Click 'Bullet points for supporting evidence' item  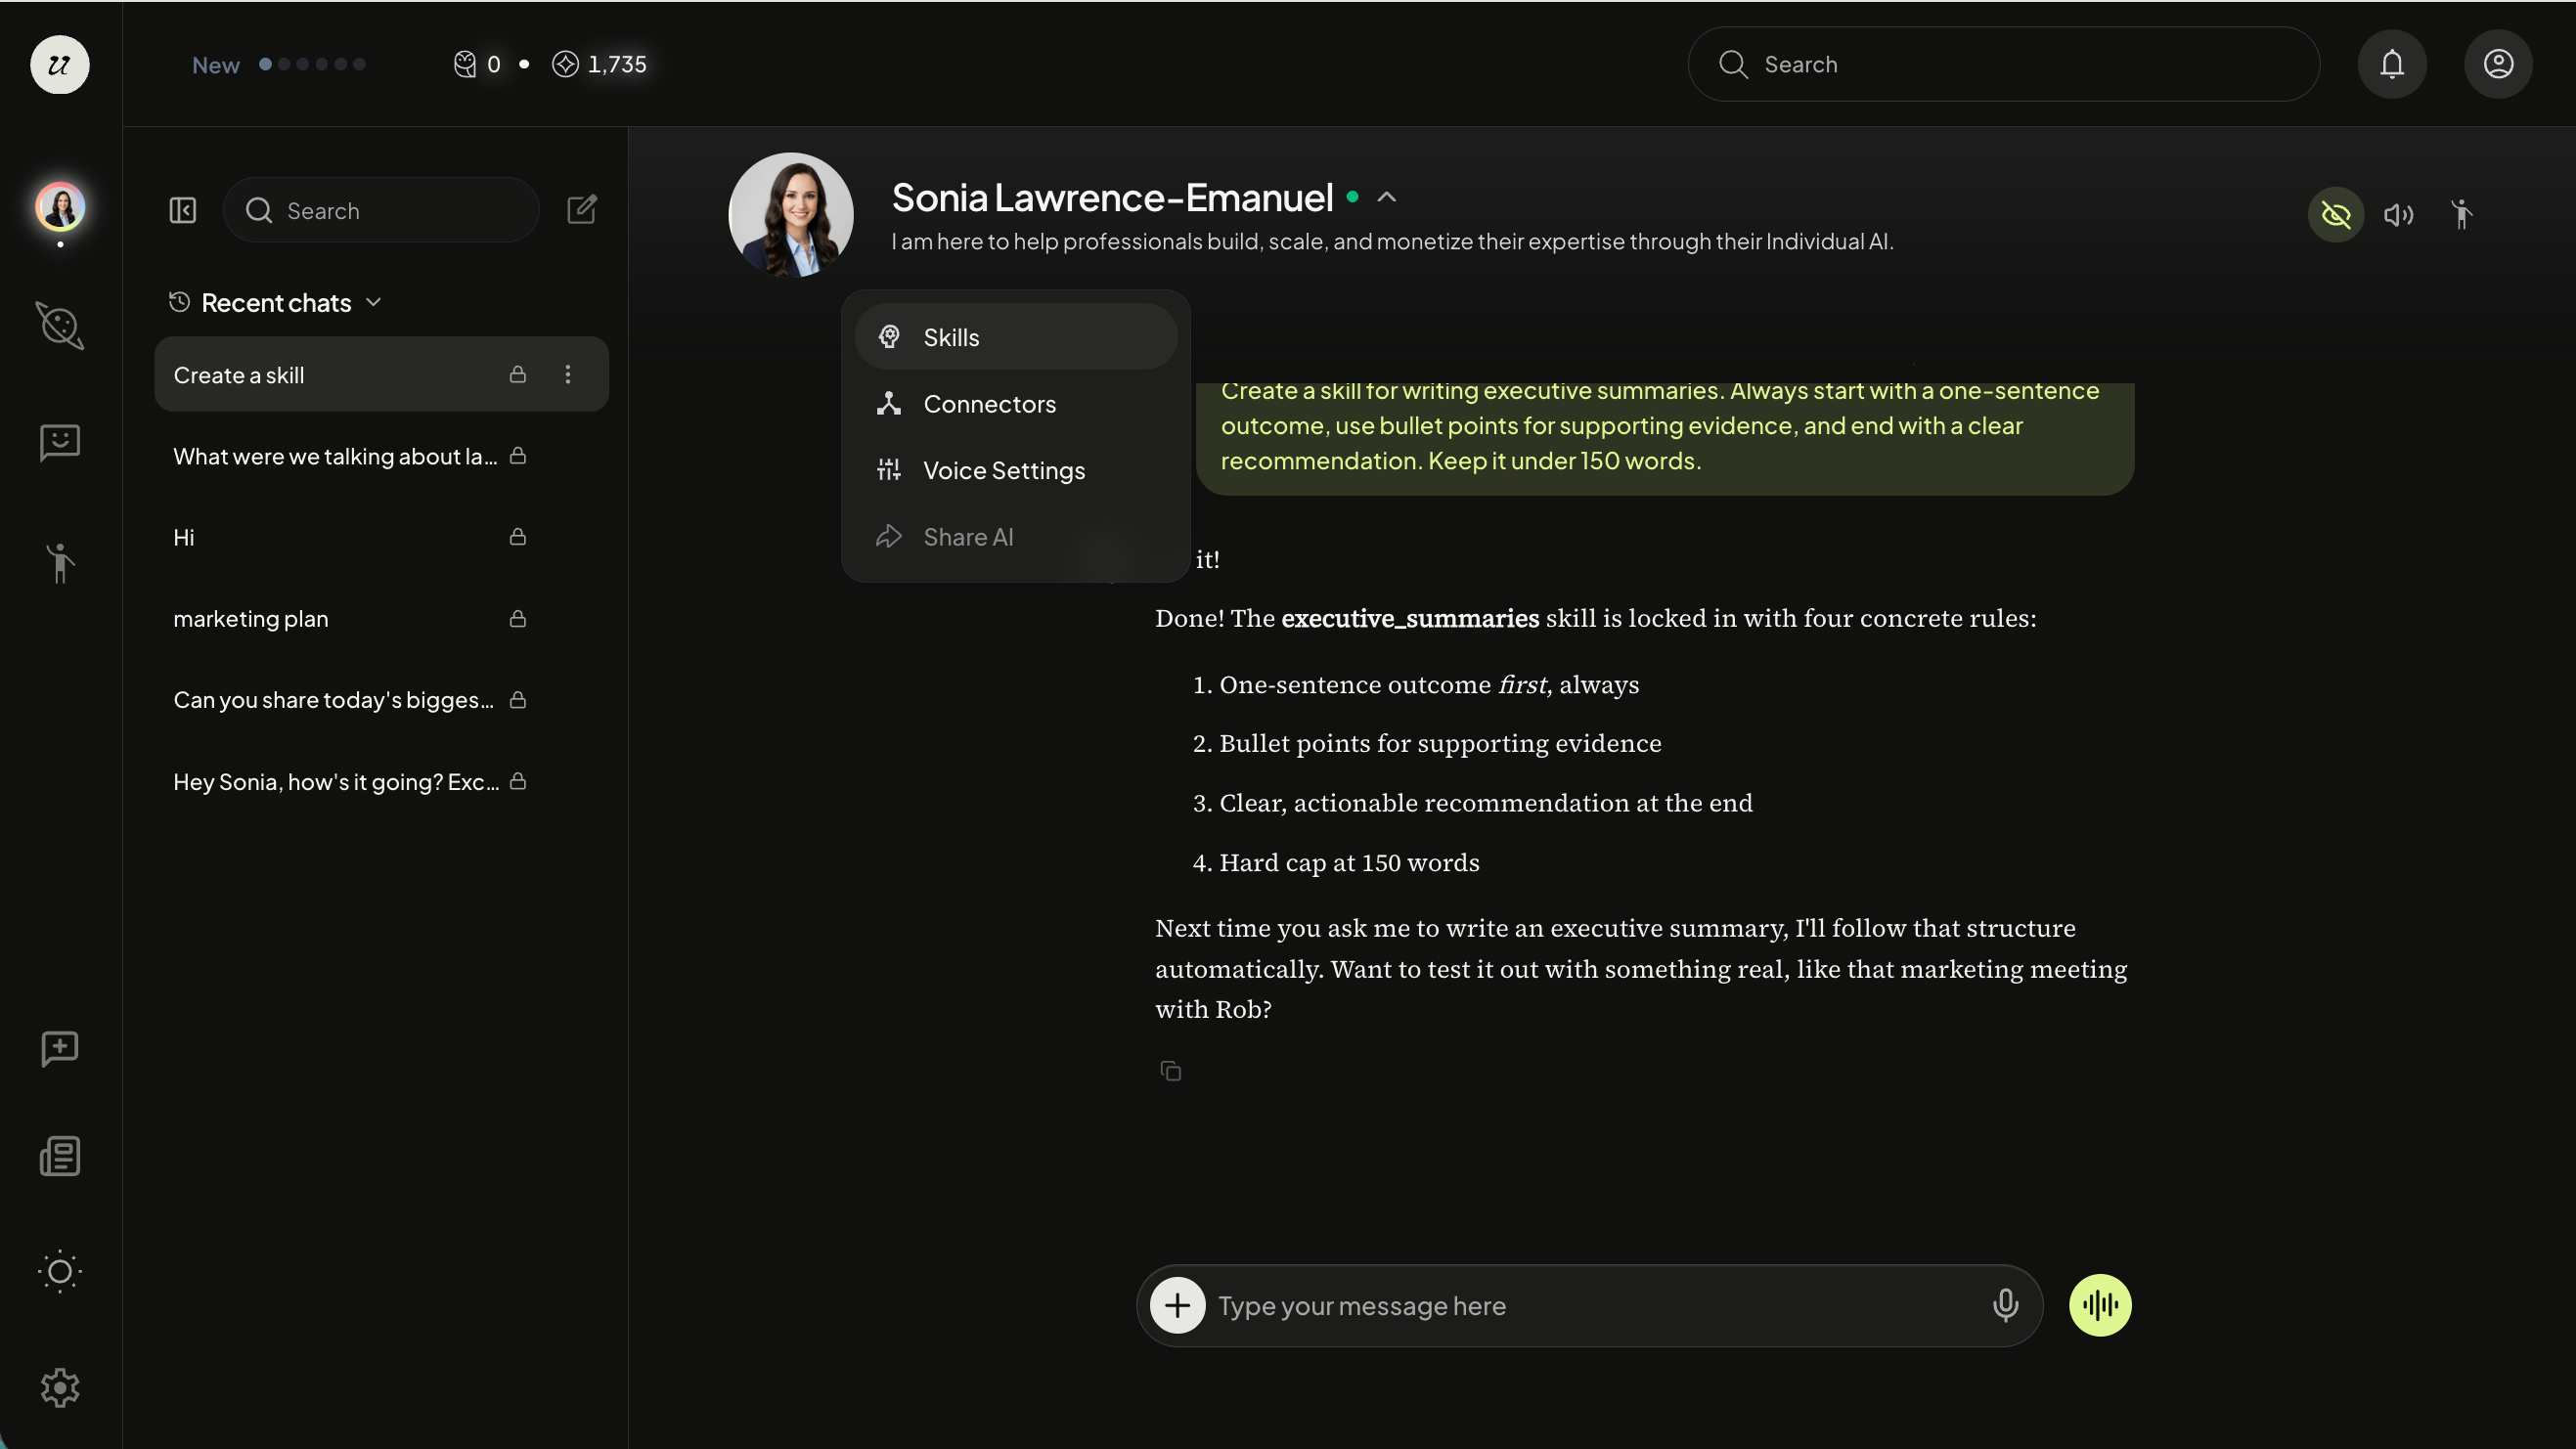click(x=1440, y=743)
